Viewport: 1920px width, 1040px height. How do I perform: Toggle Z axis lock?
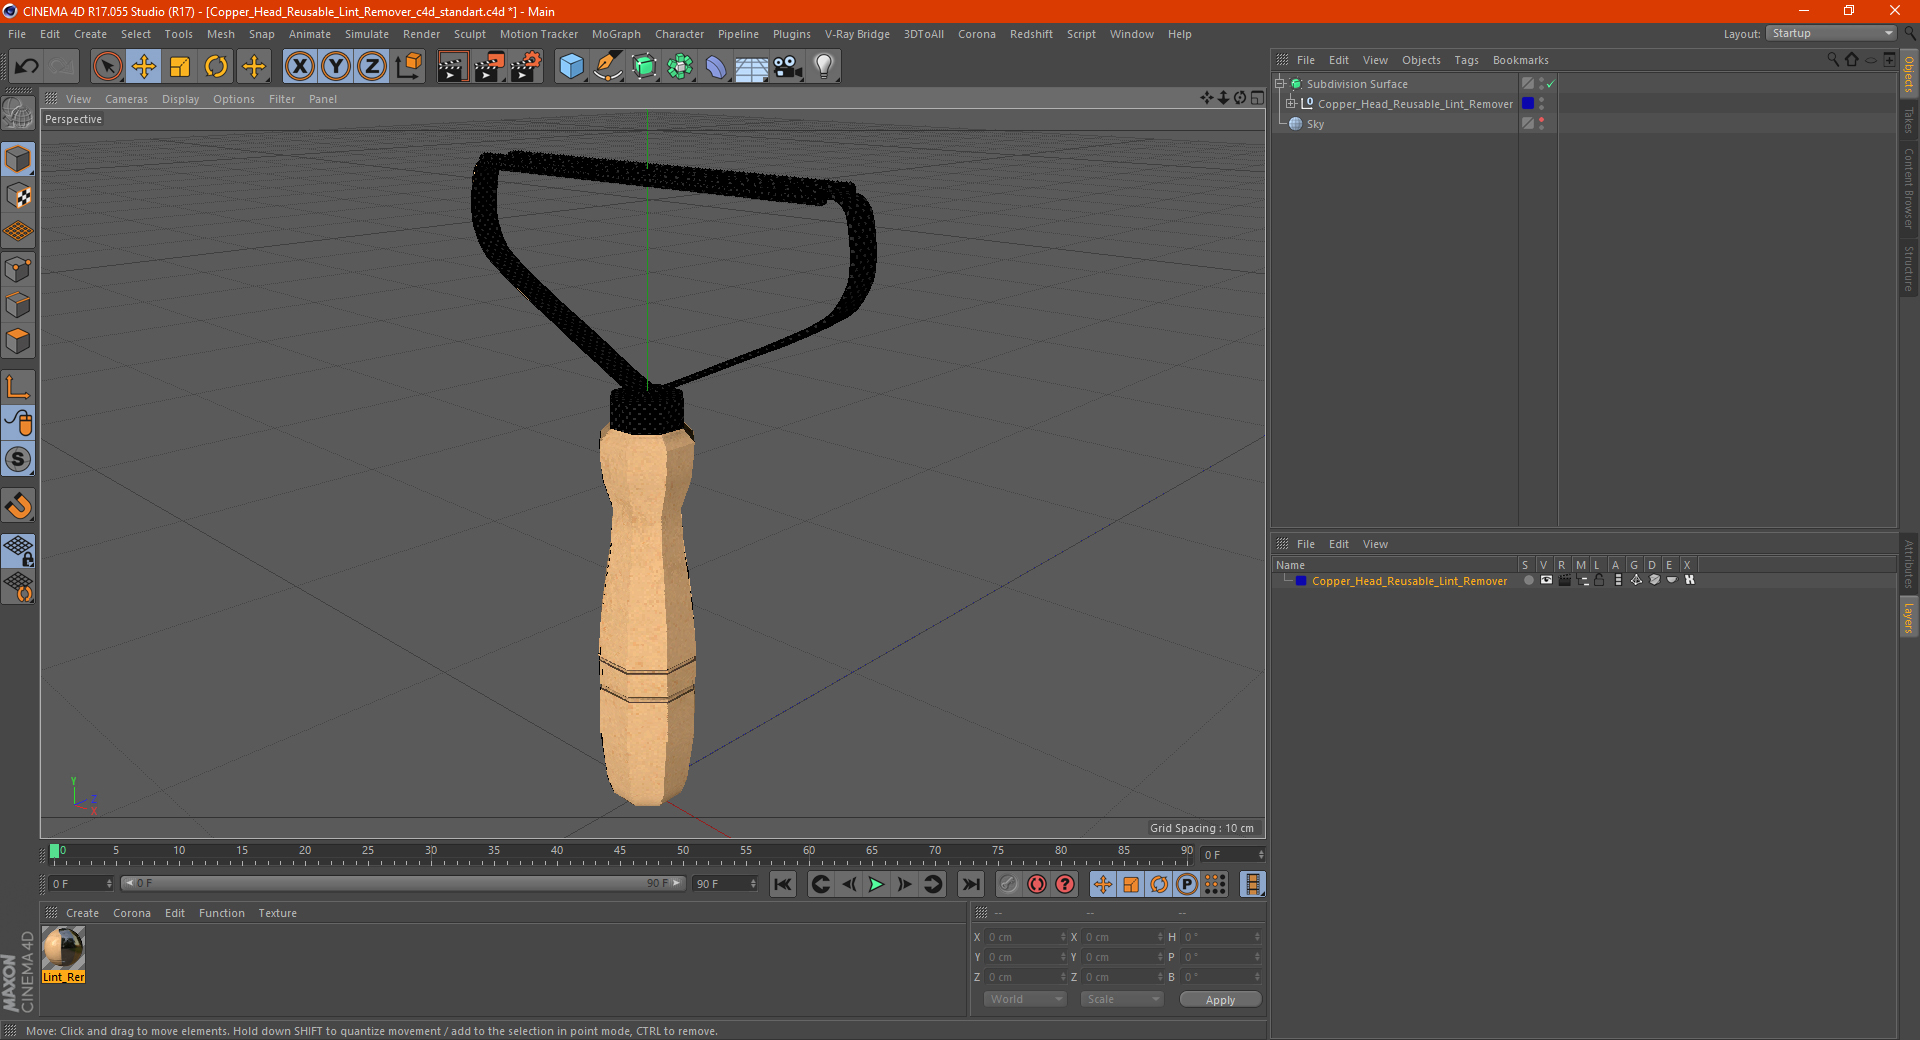(372, 67)
